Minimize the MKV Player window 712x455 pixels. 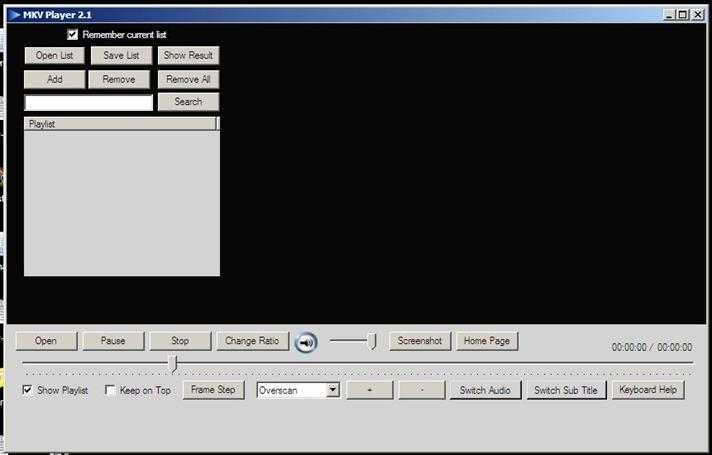pyautogui.click(x=669, y=15)
